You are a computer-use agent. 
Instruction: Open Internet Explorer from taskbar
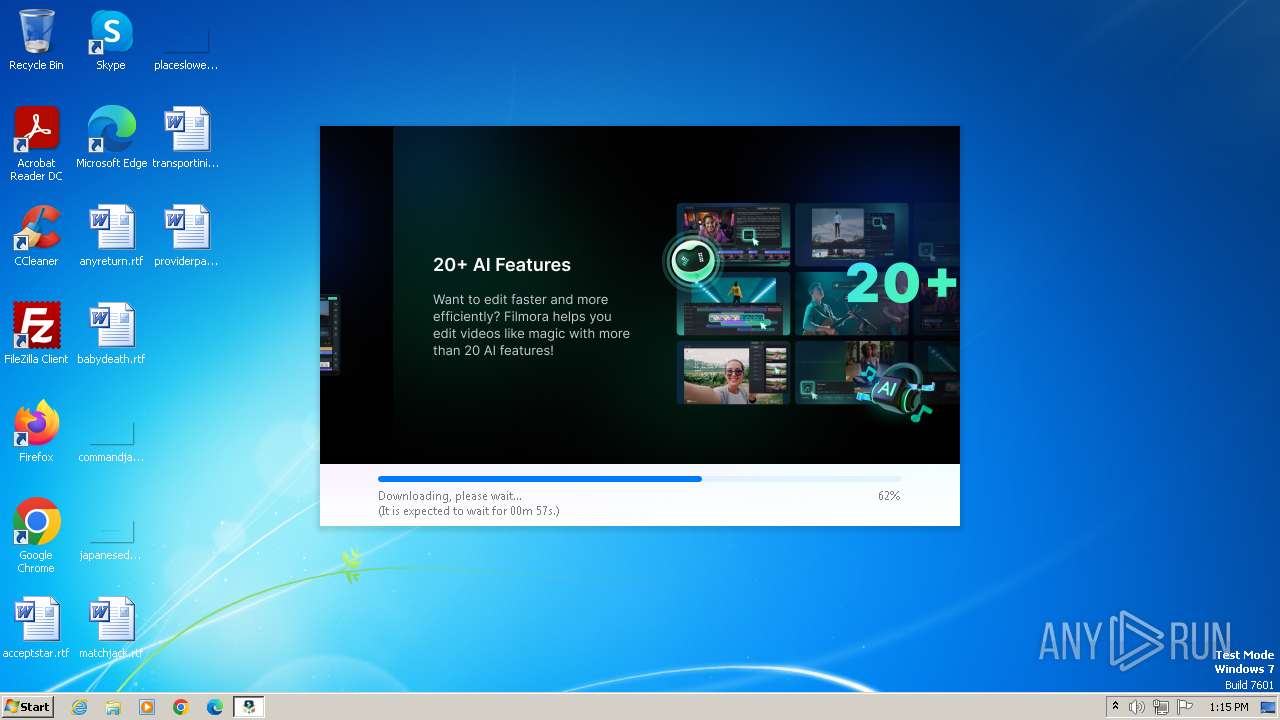[x=79, y=707]
